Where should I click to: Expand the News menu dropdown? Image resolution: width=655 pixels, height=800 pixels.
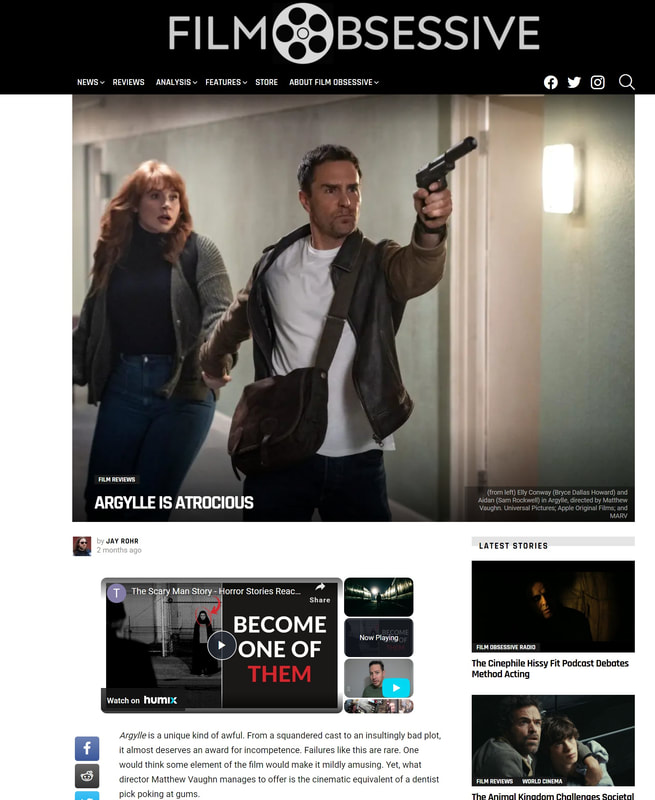(x=90, y=82)
